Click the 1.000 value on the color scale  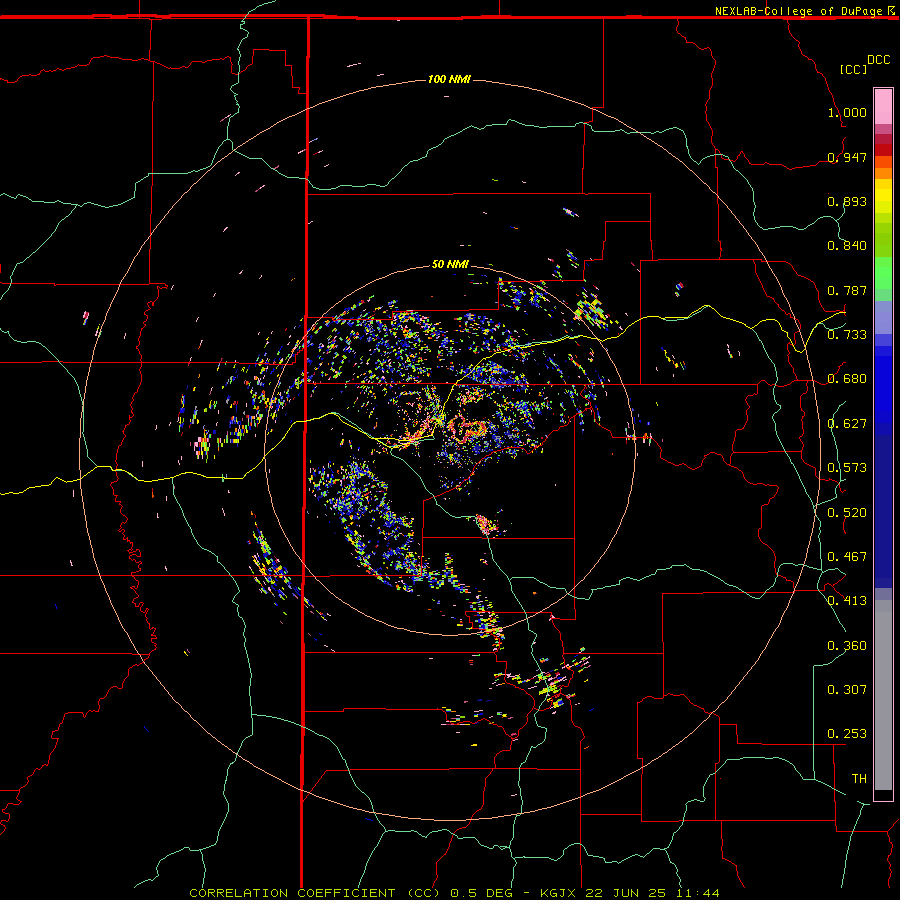point(847,112)
